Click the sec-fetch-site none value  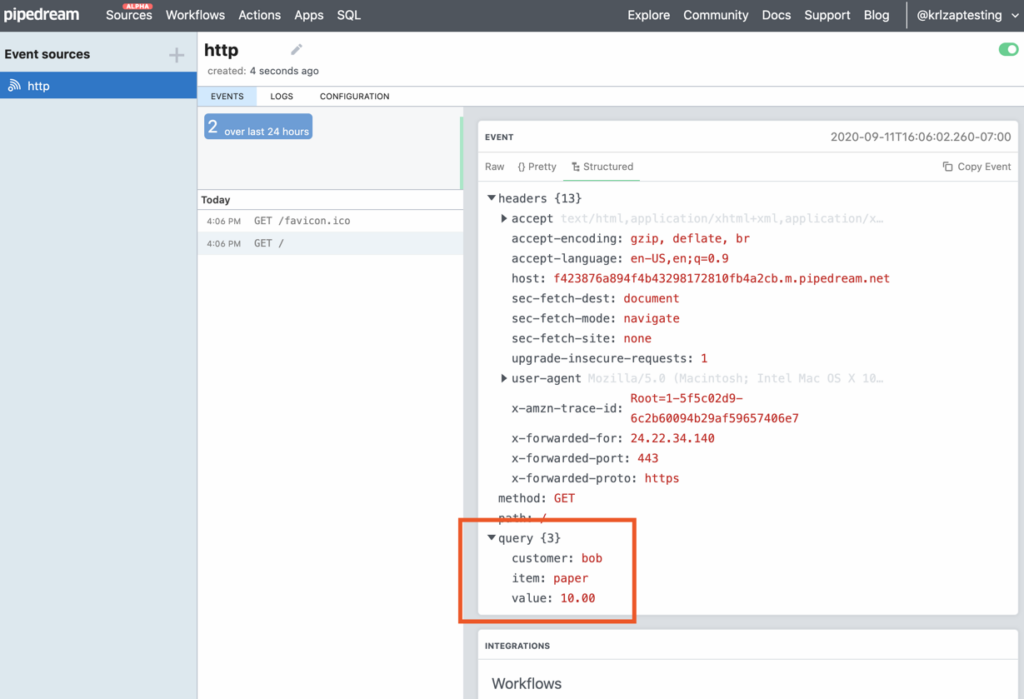click(637, 338)
